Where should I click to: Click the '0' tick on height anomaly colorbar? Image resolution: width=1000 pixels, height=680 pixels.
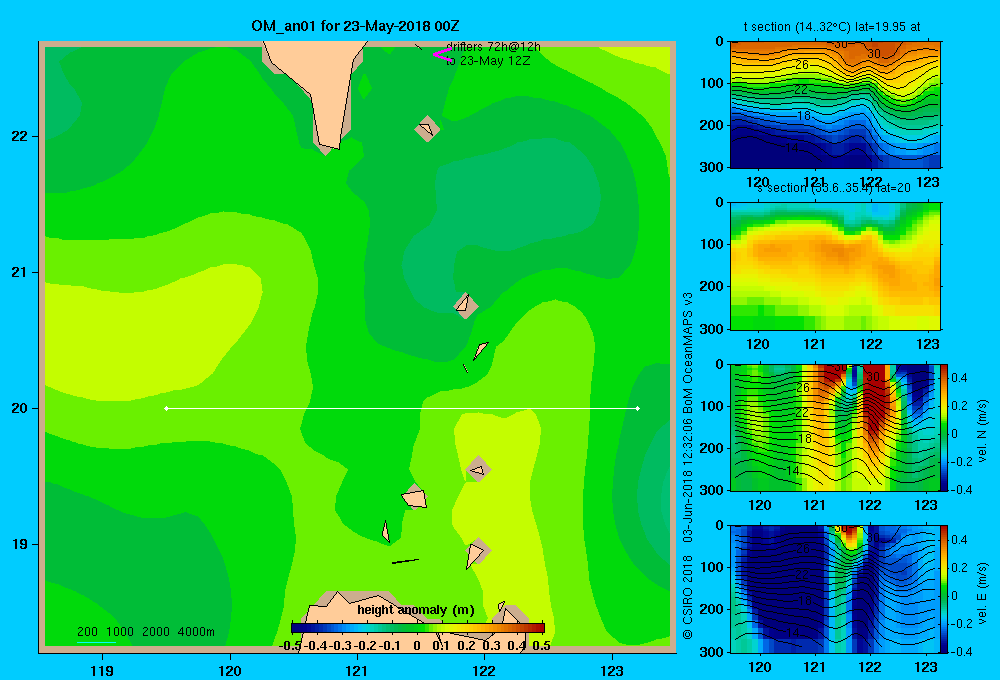417,646
